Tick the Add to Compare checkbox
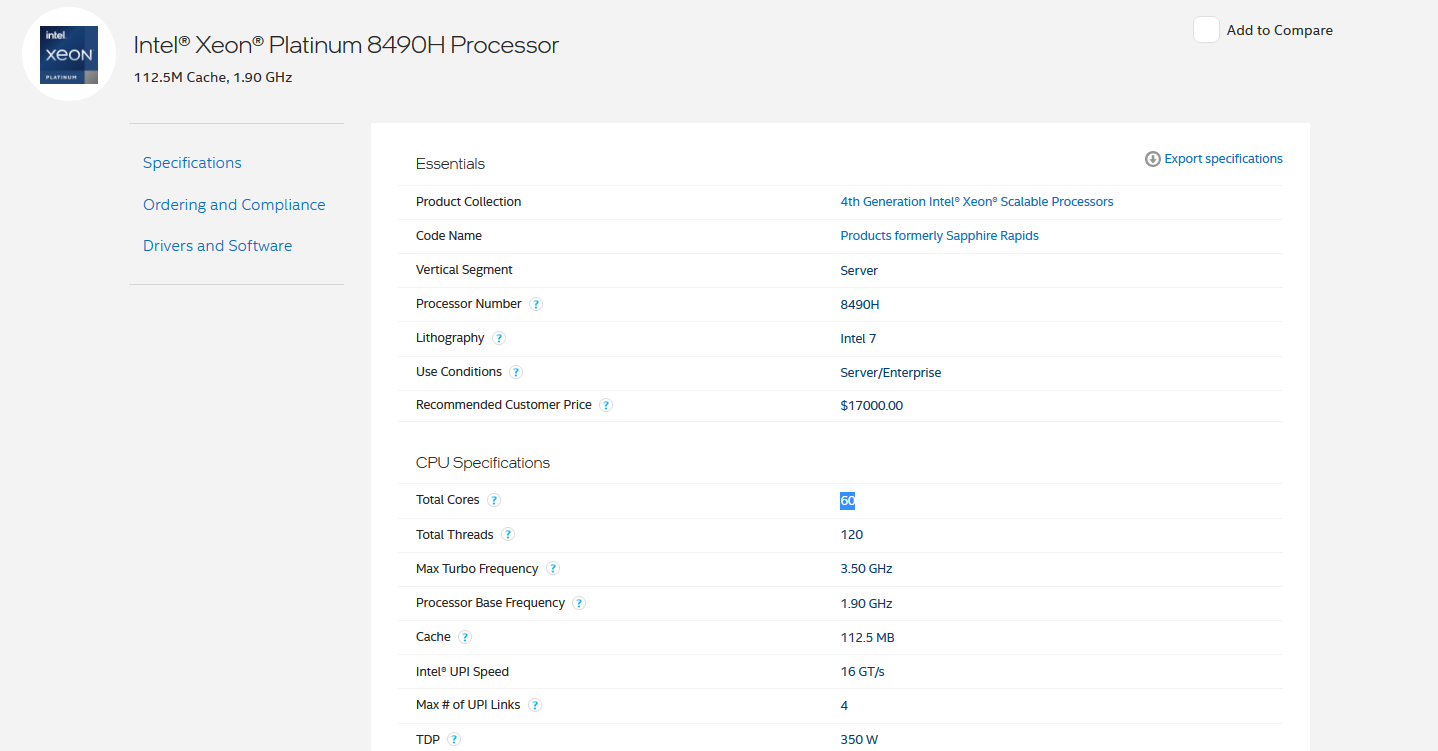The image size is (1438, 751). point(1206,30)
